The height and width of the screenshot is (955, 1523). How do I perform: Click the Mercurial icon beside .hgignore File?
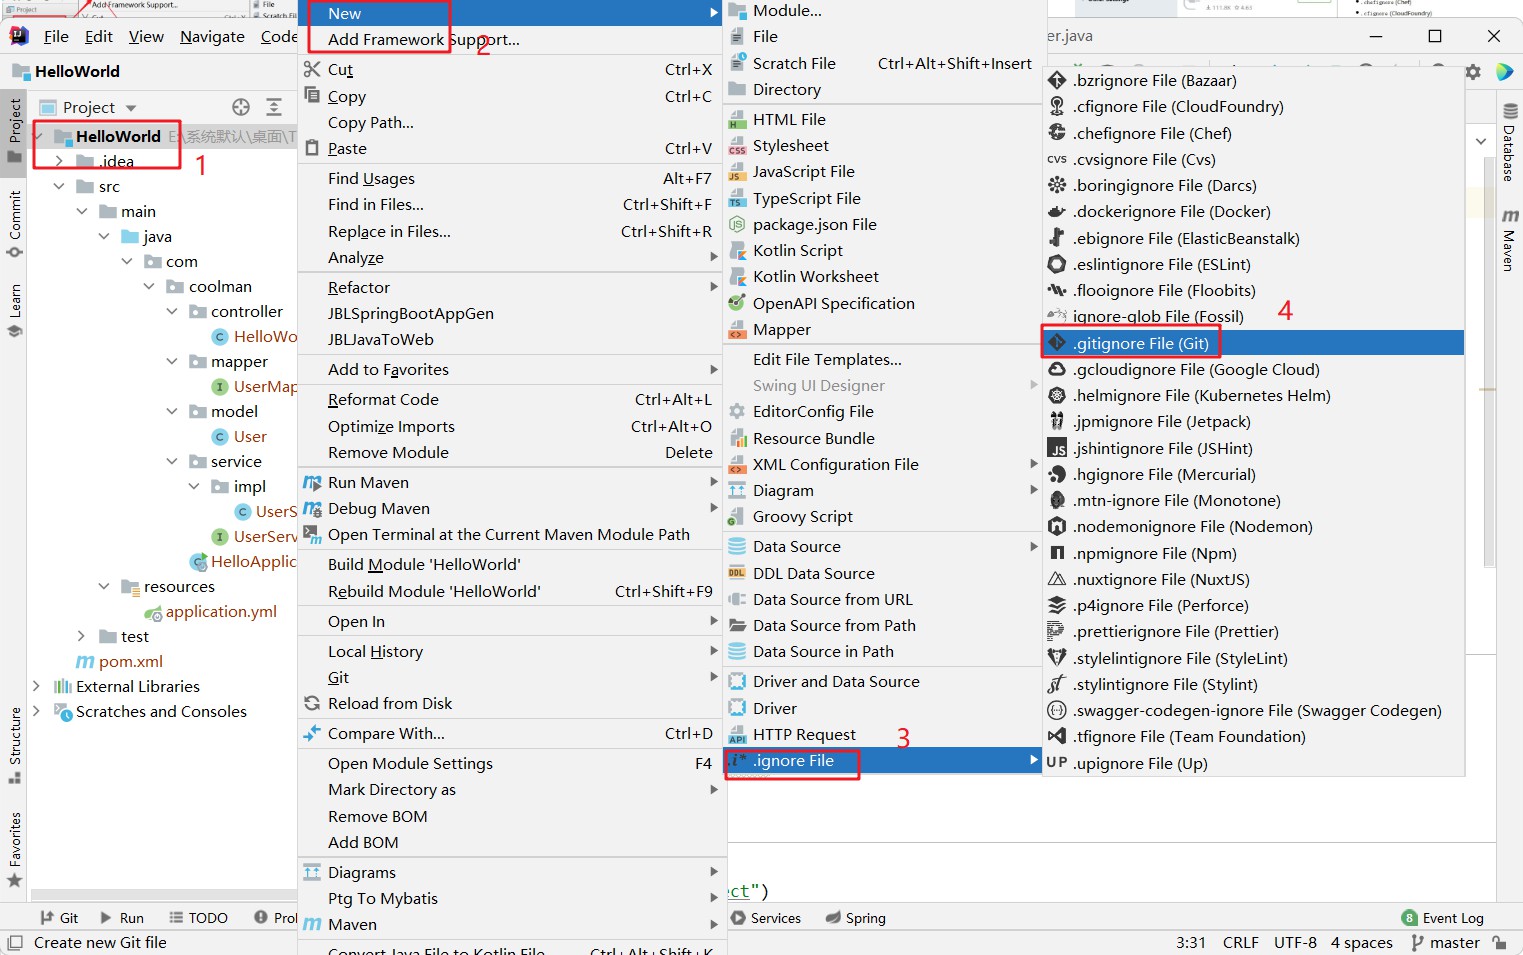[1057, 474]
